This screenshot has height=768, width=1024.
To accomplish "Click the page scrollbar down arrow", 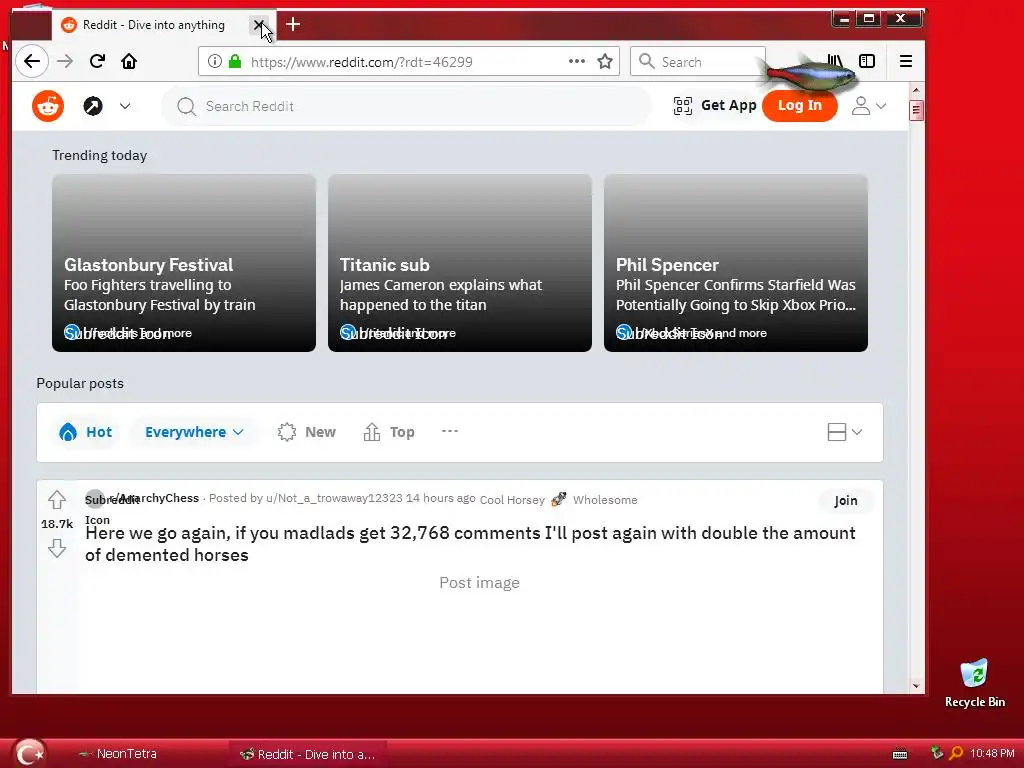I will point(916,686).
